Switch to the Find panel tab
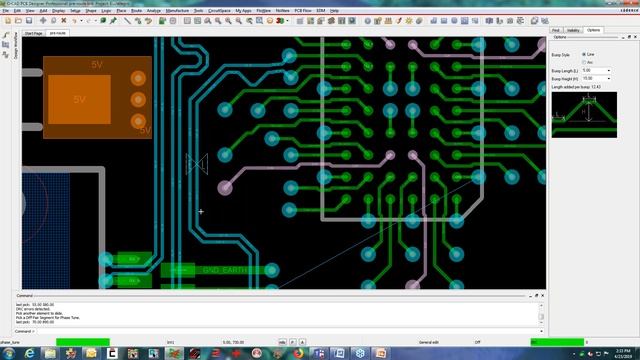 coord(556,30)
